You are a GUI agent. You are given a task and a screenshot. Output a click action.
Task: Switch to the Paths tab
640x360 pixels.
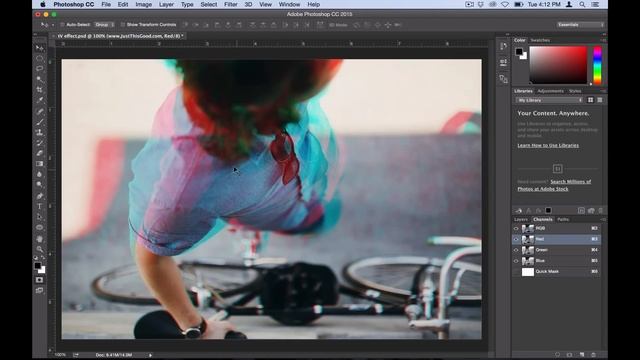pyautogui.click(x=563, y=220)
